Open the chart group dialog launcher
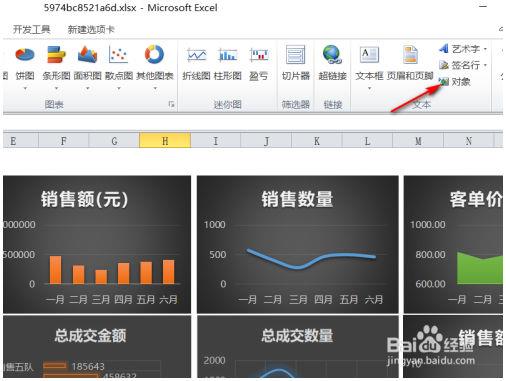The width and height of the screenshot is (506, 381). 171,104
